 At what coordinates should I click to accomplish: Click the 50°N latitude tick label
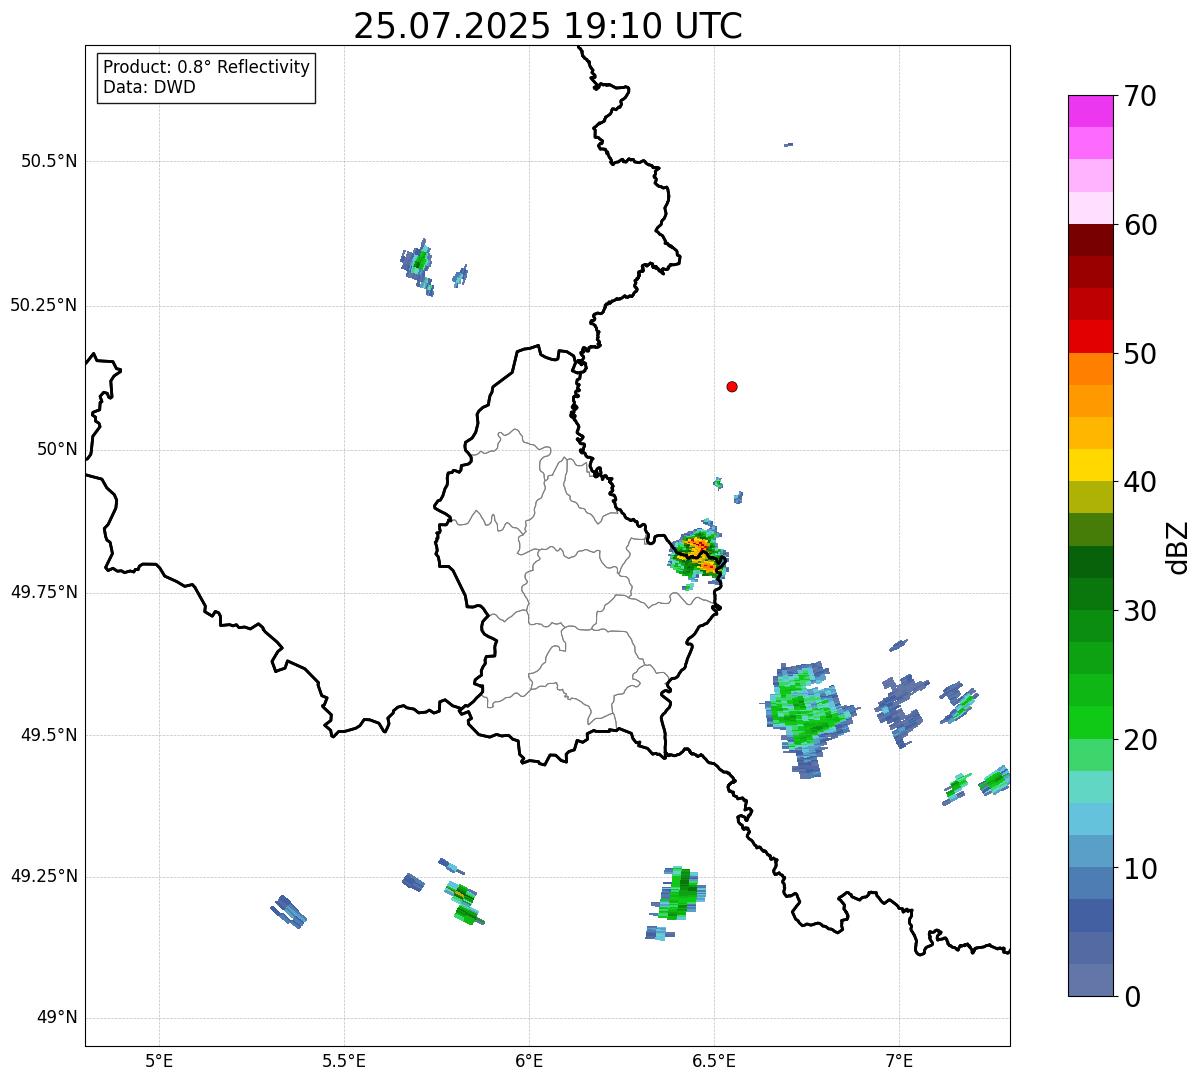(x=57, y=449)
